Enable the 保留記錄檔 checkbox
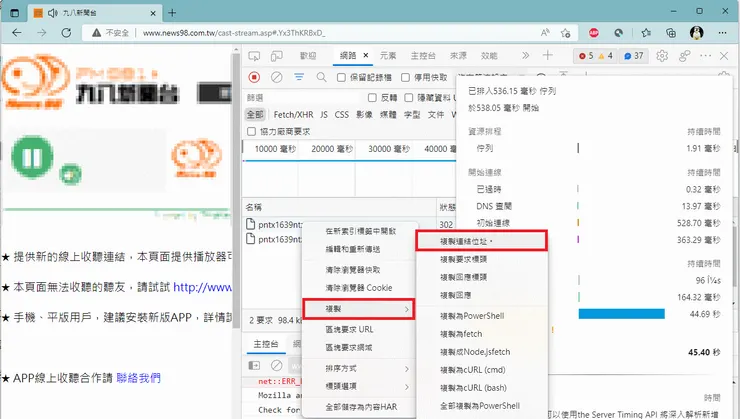 pyautogui.click(x=341, y=77)
